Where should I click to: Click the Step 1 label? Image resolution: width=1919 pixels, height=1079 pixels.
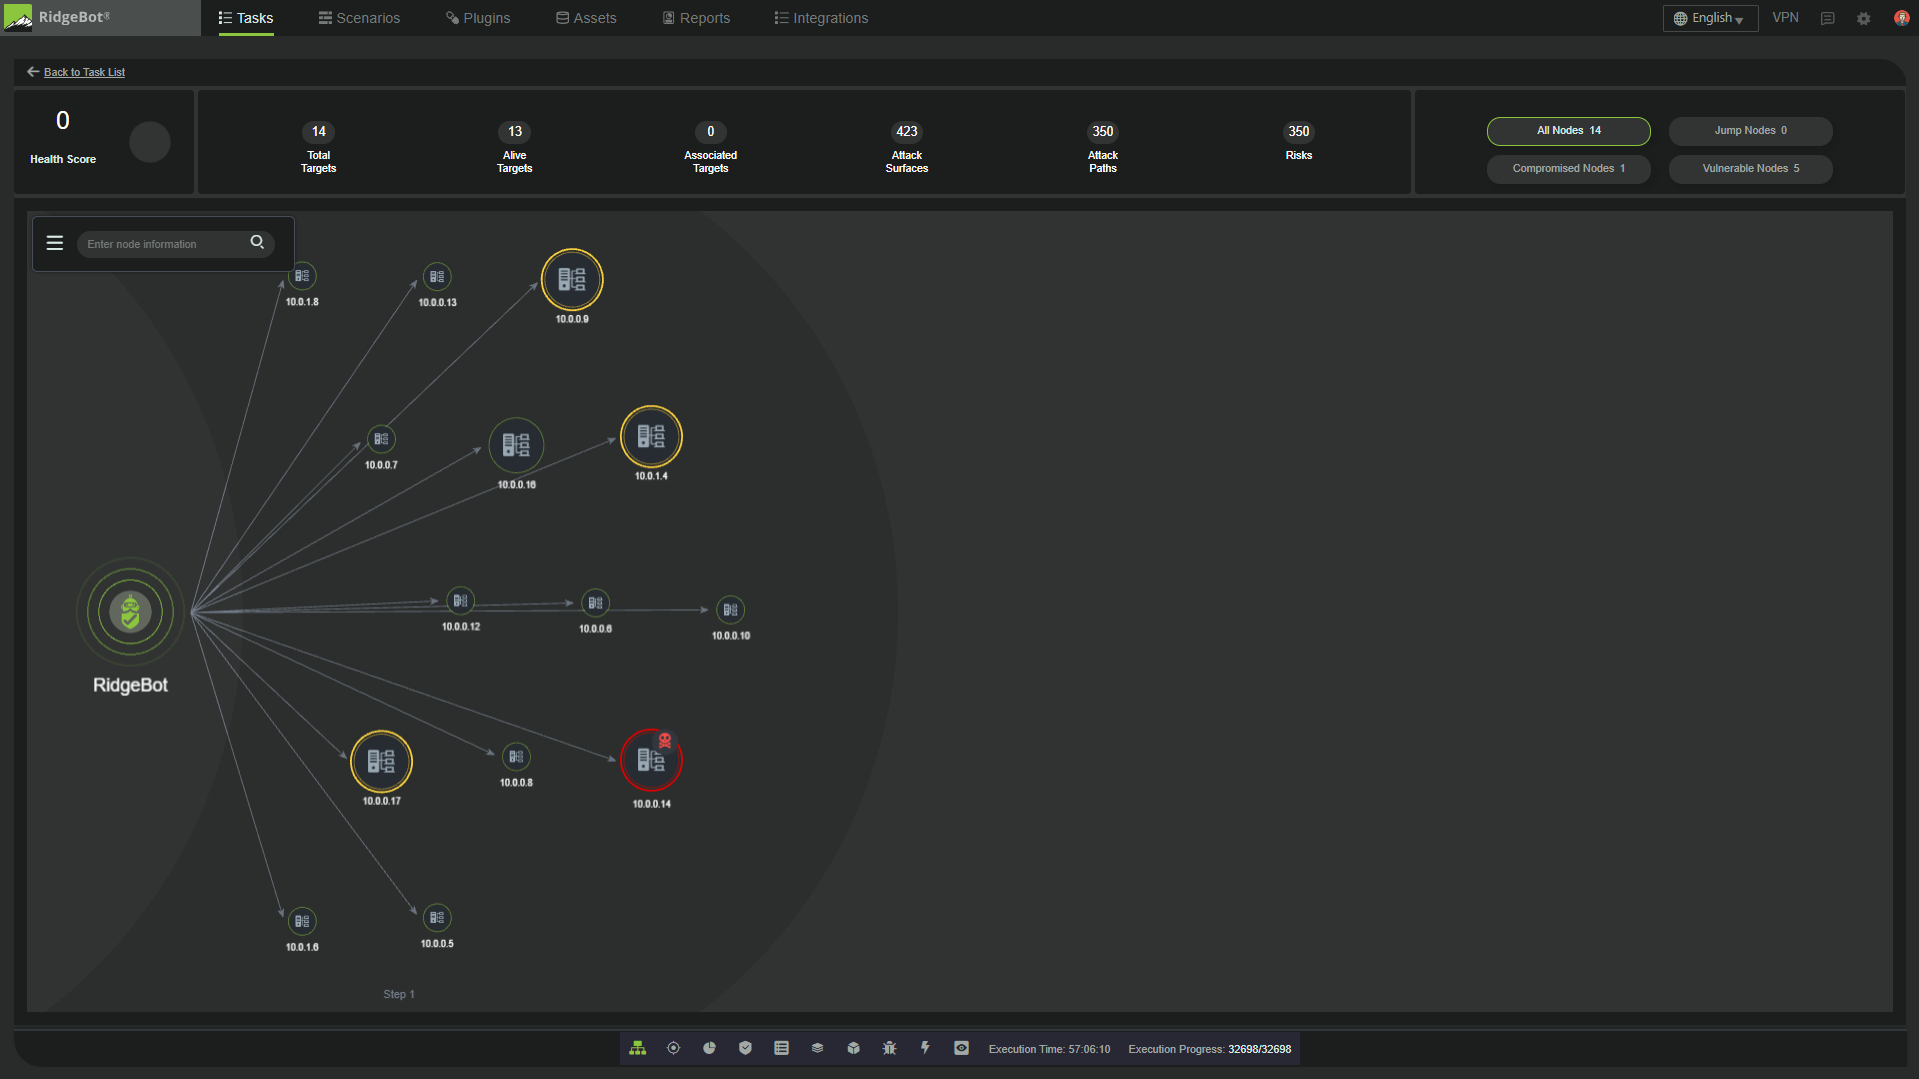click(398, 994)
